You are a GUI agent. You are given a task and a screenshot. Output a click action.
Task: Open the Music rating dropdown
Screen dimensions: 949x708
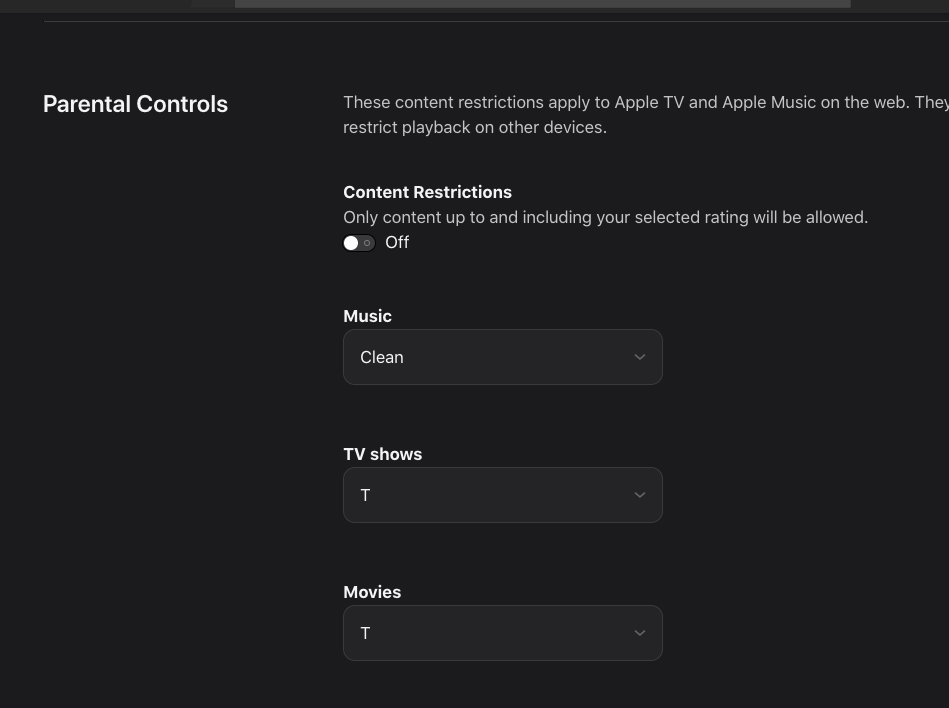[502, 357]
